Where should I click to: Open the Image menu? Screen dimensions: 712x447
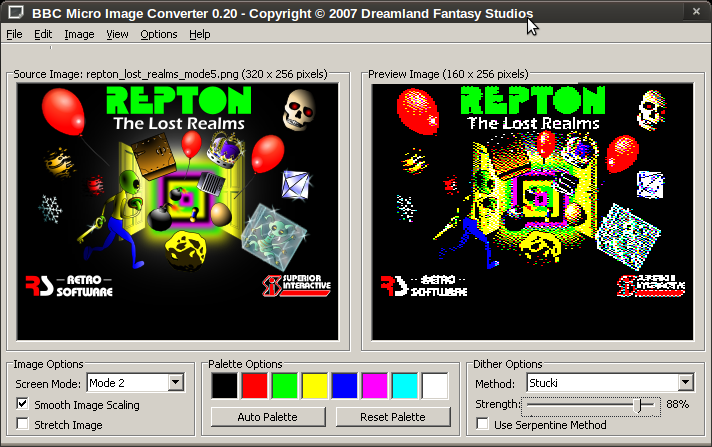point(79,34)
